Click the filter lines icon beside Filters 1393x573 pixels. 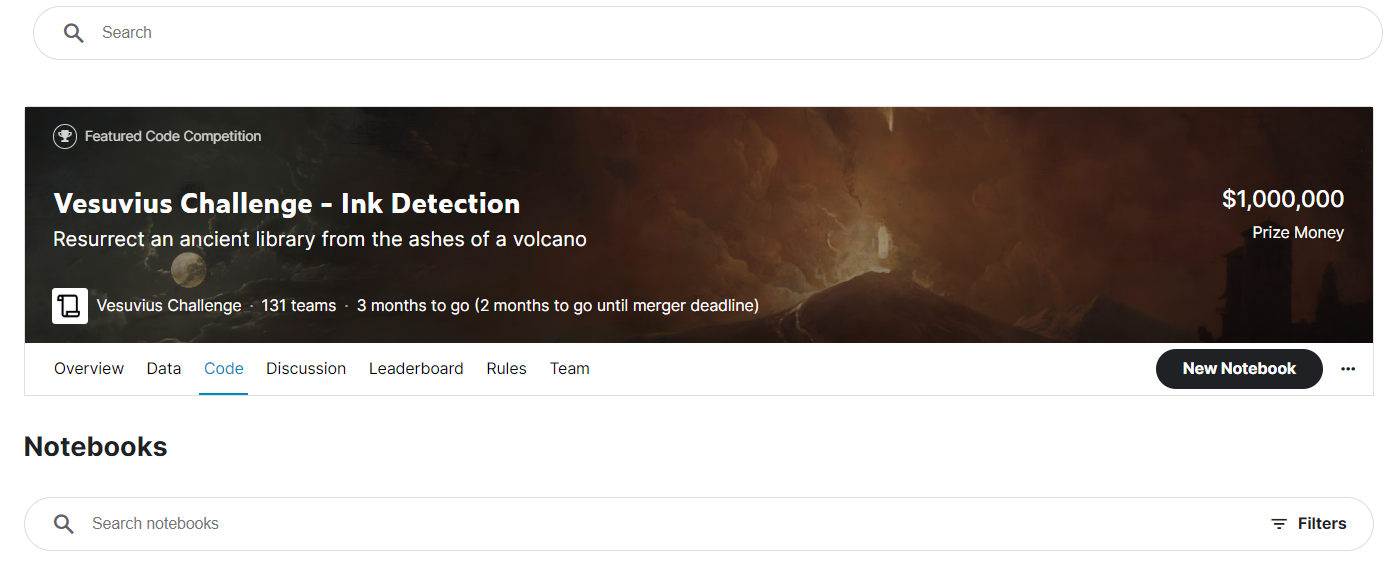pos(1279,524)
